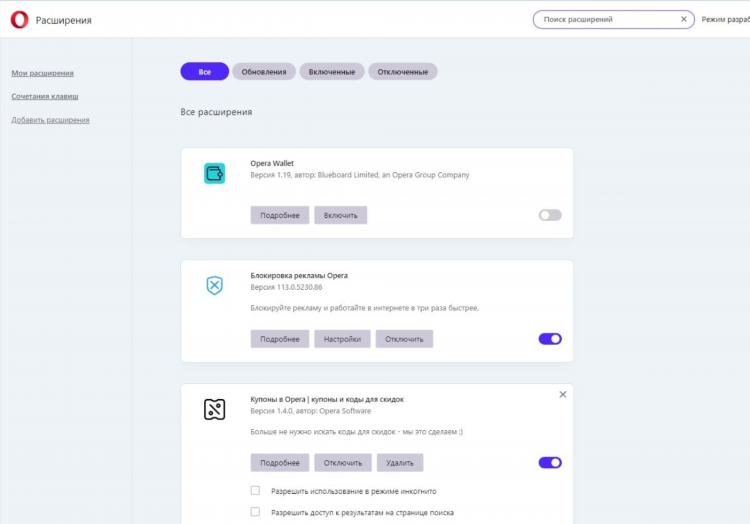Image resolution: width=750 pixels, height=524 pixels.
Task: Click the Версия 113.0.5230.86 text
Action: click(x=287, y=287)
